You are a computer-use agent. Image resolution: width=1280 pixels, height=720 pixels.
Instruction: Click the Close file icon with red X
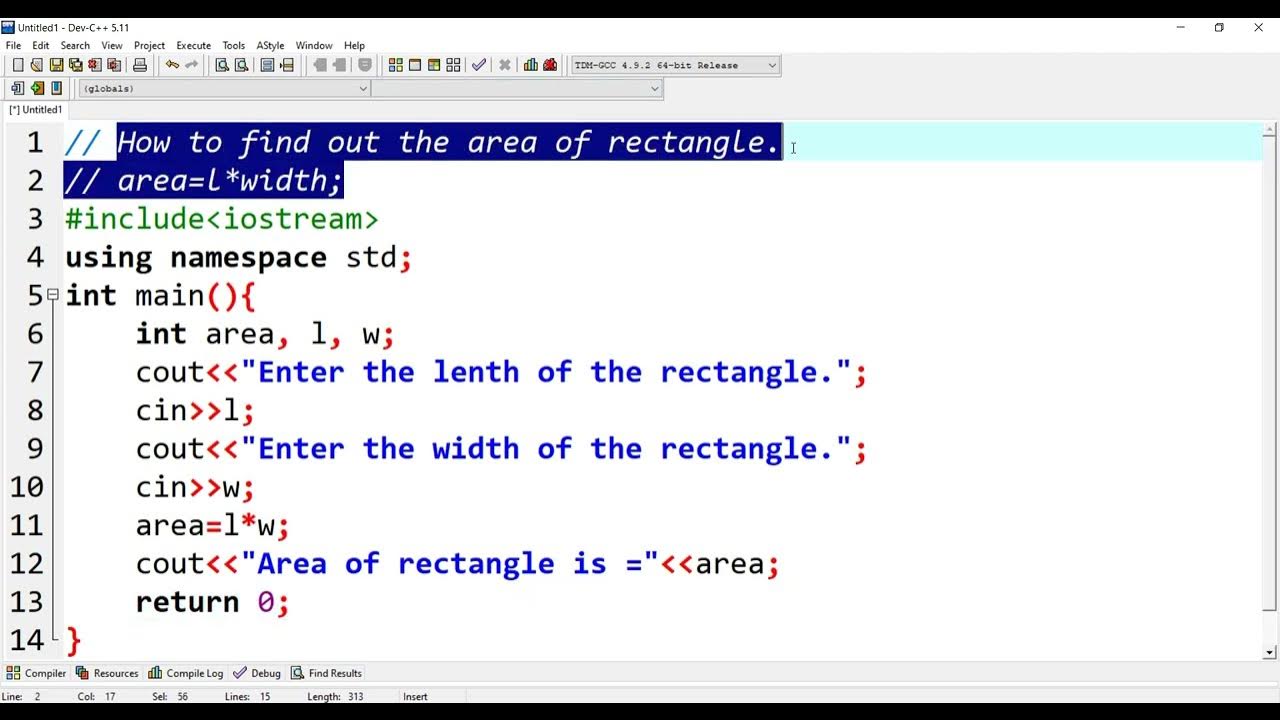click(95, 65)
